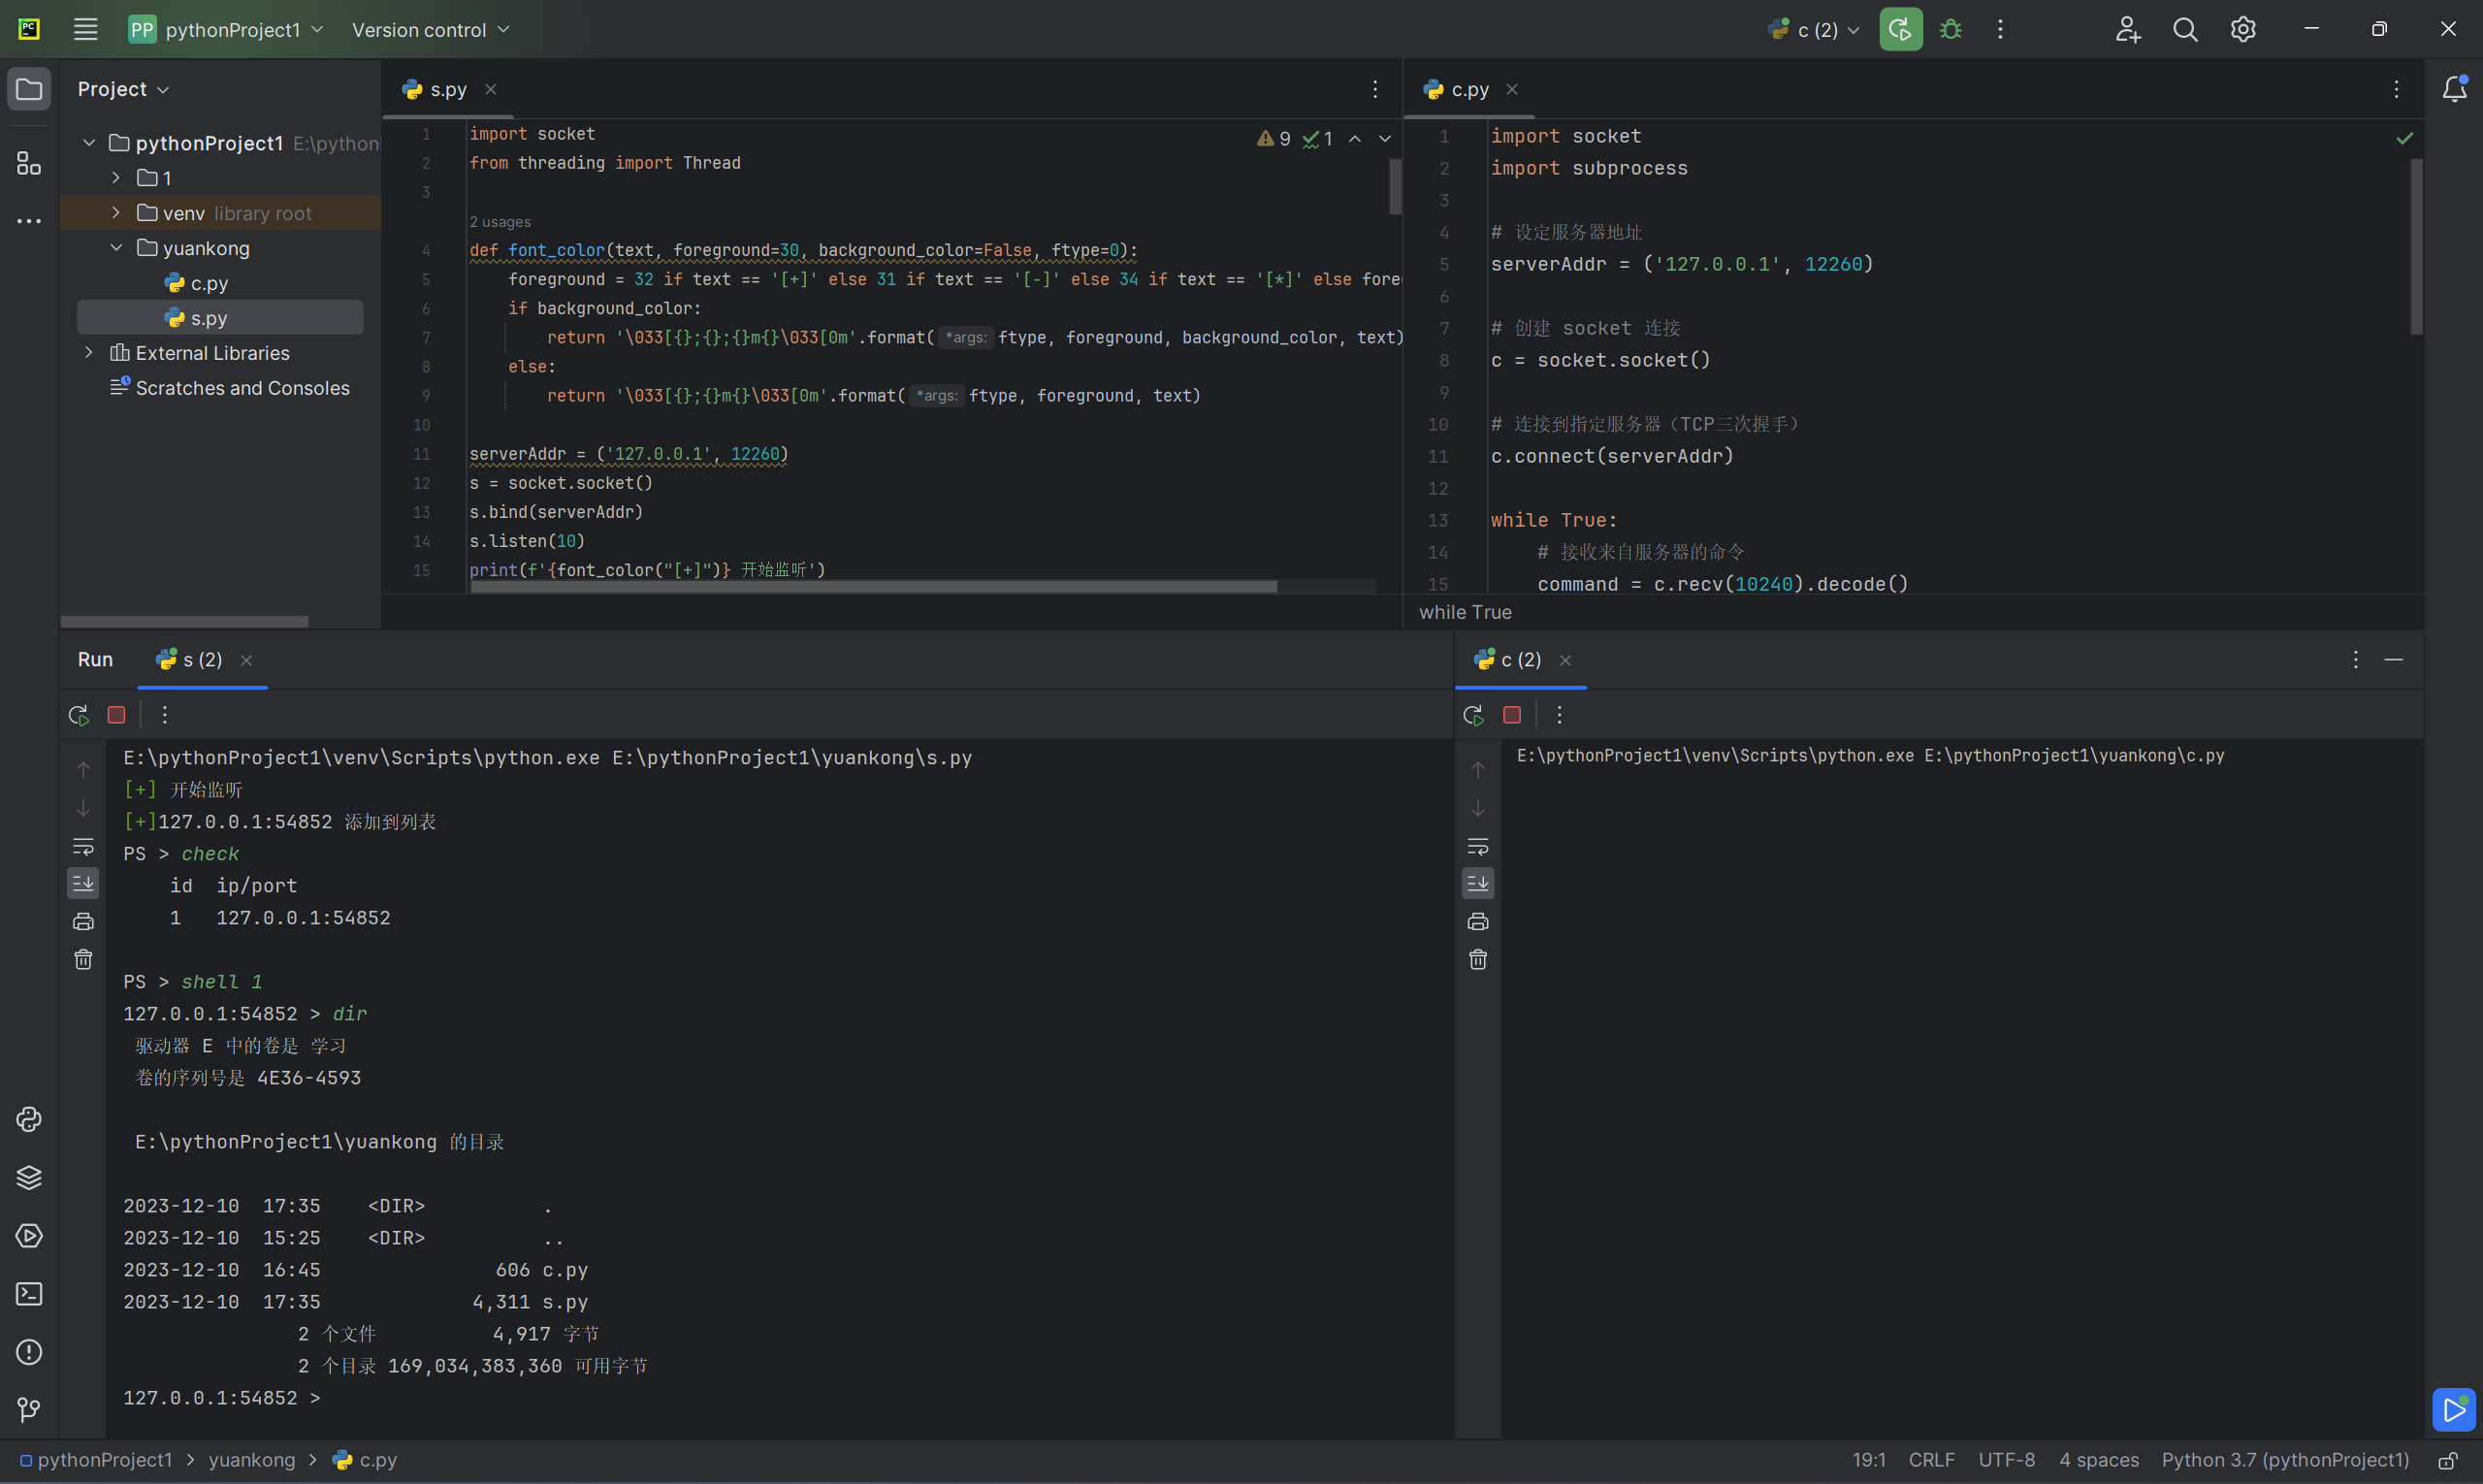Open the main hamburger menu
Screen dimensions: 2483x1484
pos(86,30)
